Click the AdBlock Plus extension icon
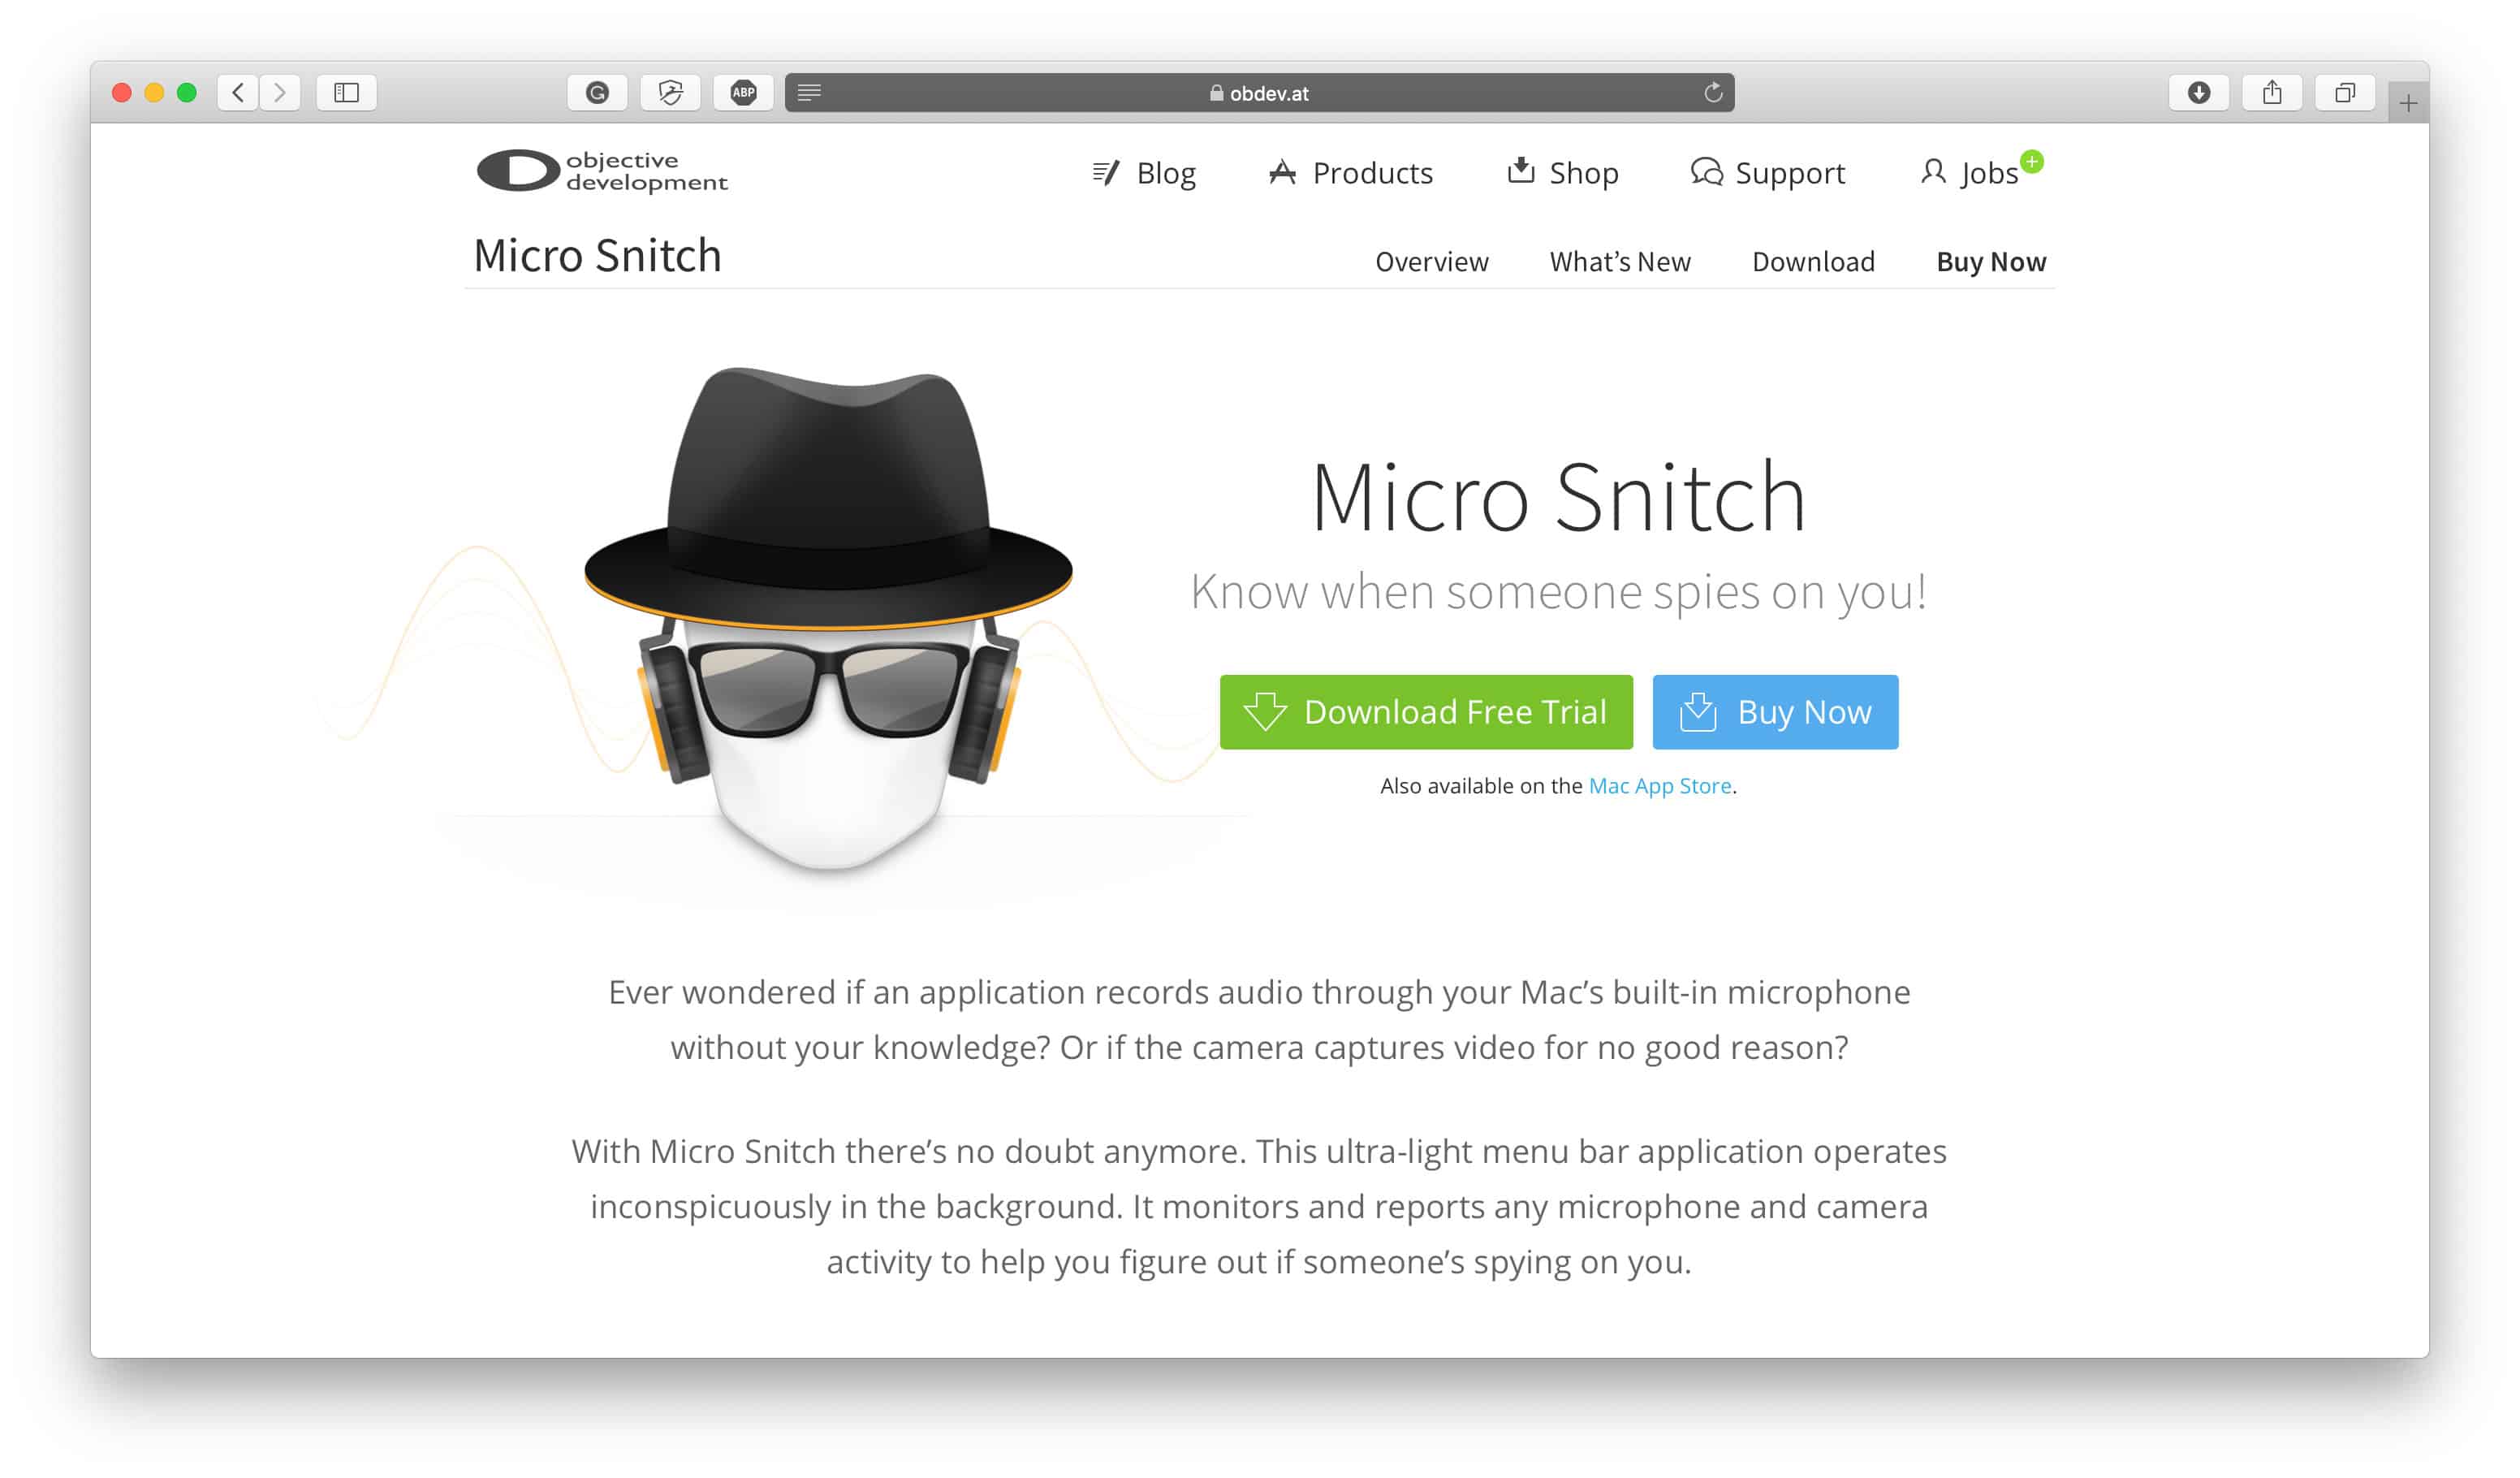The height and width of the screenshot is (1478, 2520). coord(742,92)
